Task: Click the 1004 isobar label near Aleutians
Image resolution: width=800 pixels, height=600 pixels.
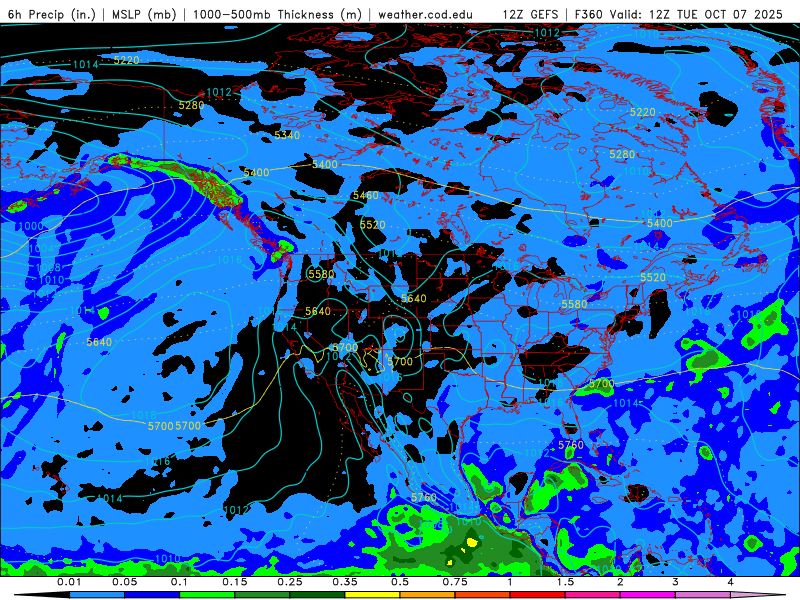Action: [41, 248]
